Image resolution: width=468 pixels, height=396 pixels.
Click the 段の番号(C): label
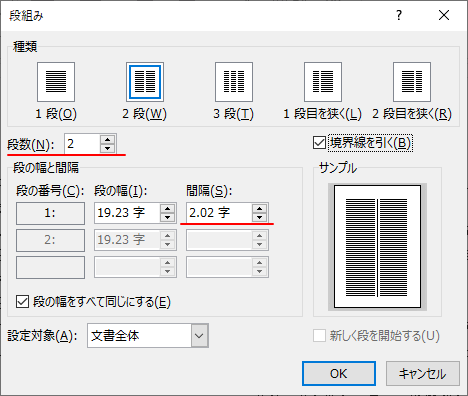[x=50, y=191]
